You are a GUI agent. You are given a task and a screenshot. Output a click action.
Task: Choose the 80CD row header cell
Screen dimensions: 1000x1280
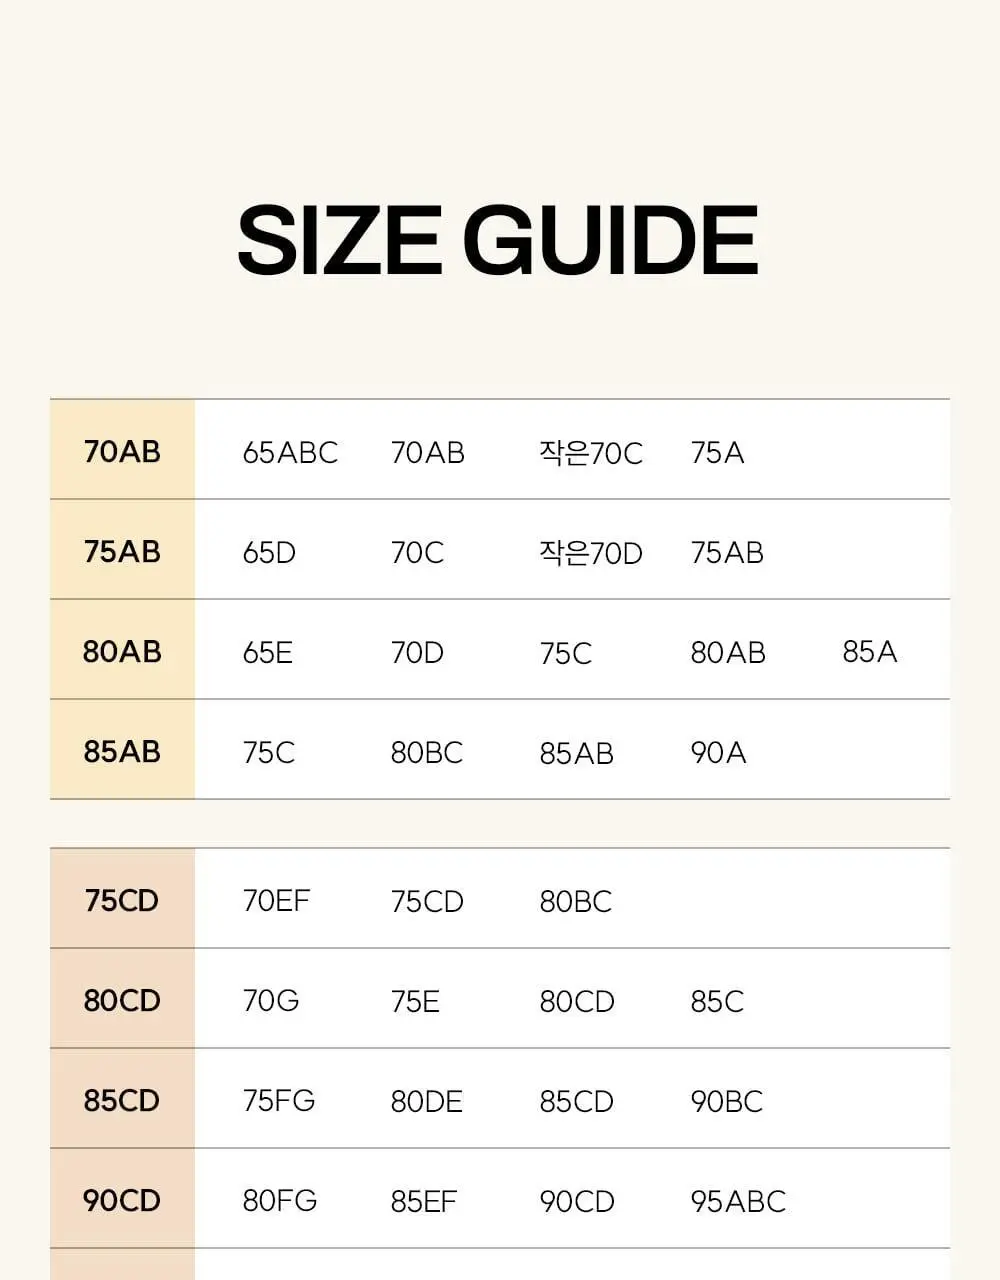point(122,999)
